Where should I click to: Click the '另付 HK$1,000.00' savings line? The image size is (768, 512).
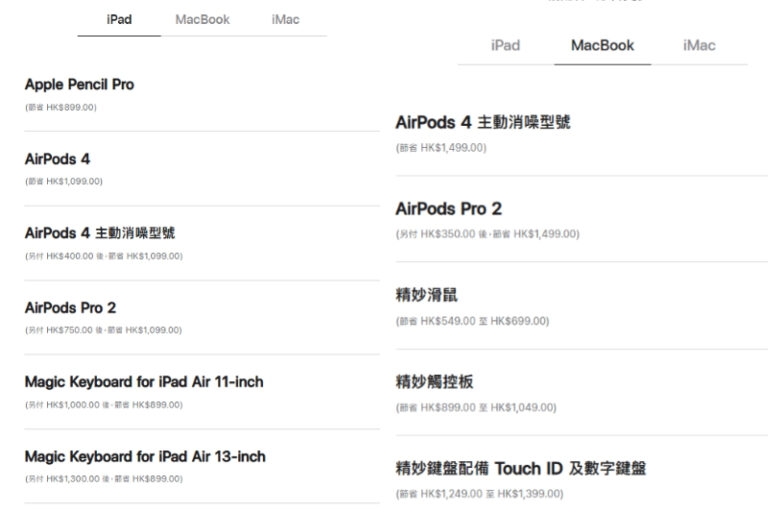pyautogui.click(x=104, y=405)
